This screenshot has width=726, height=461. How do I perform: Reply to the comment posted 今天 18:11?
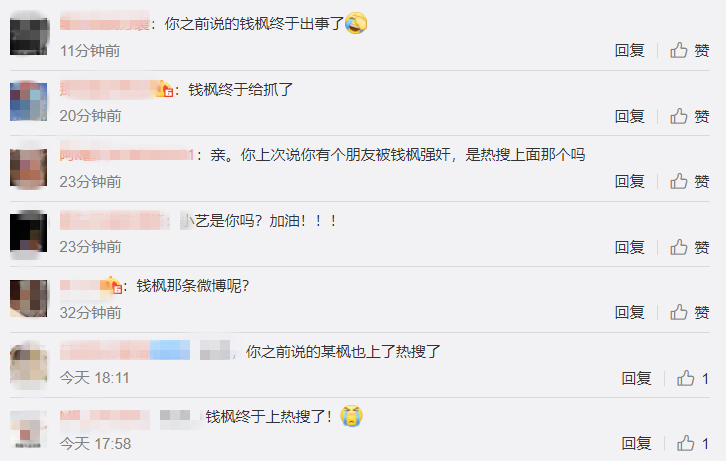point(636,378)
